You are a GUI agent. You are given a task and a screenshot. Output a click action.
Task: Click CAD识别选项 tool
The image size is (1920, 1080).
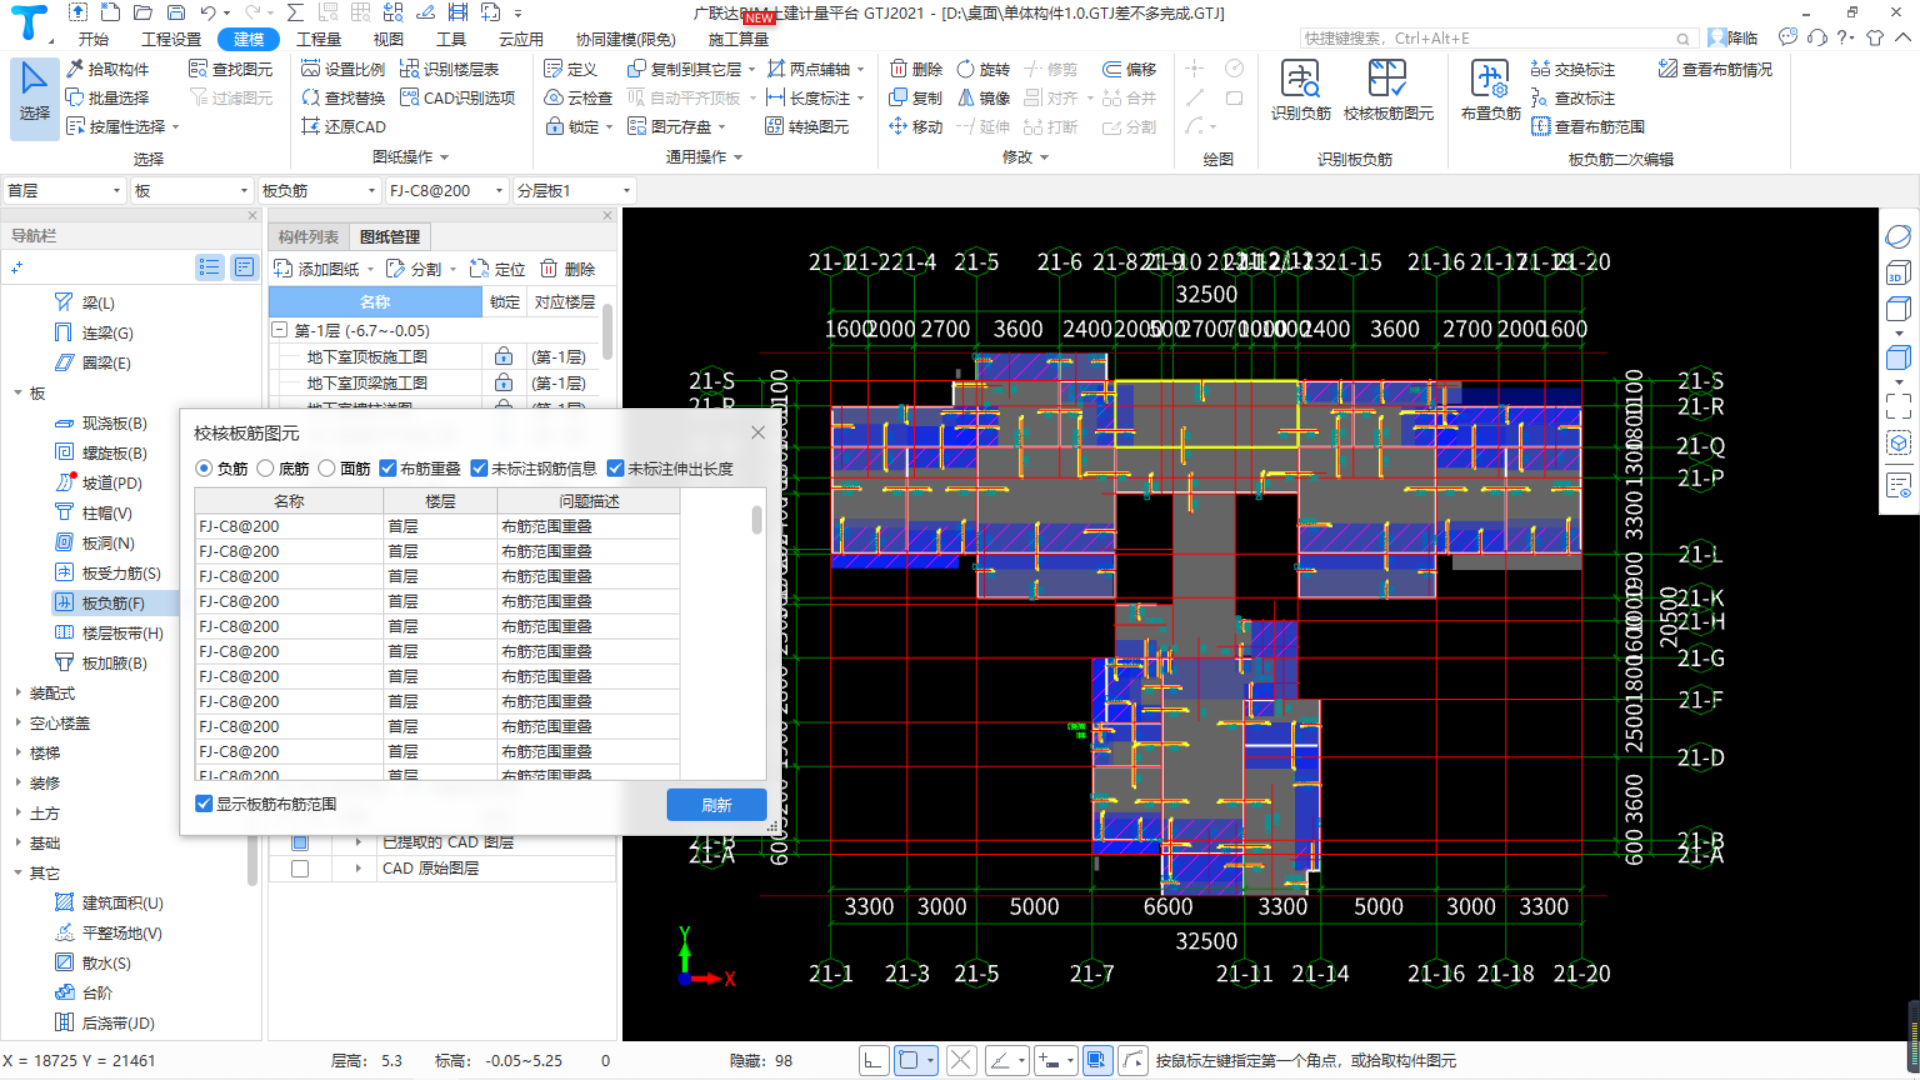click(x=457, y=98)
